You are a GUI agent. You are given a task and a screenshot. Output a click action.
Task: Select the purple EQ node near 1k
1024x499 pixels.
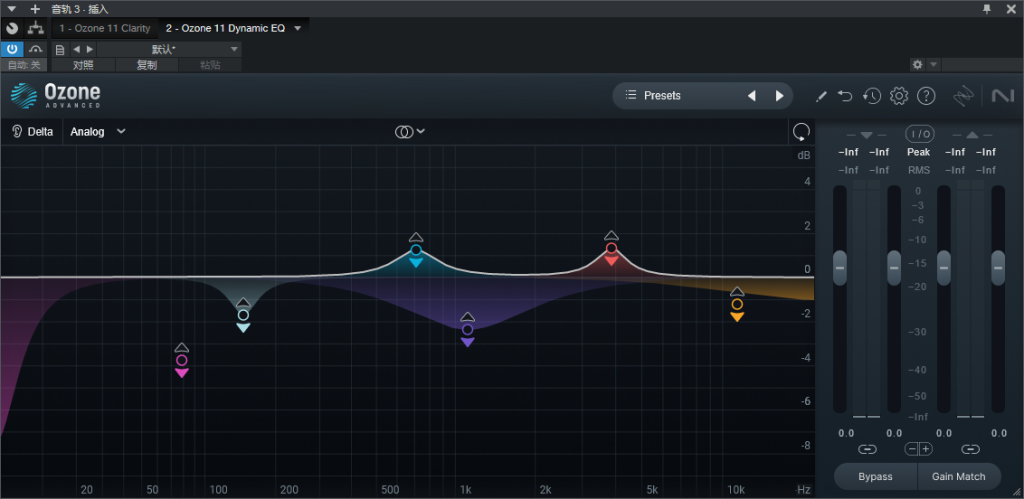pos(468,329)
